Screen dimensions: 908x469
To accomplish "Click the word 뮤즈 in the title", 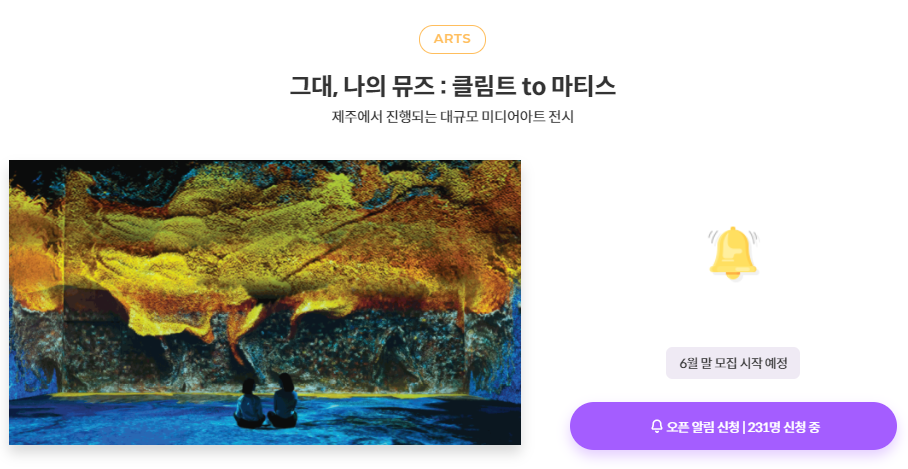I will [x=412, y=86].
